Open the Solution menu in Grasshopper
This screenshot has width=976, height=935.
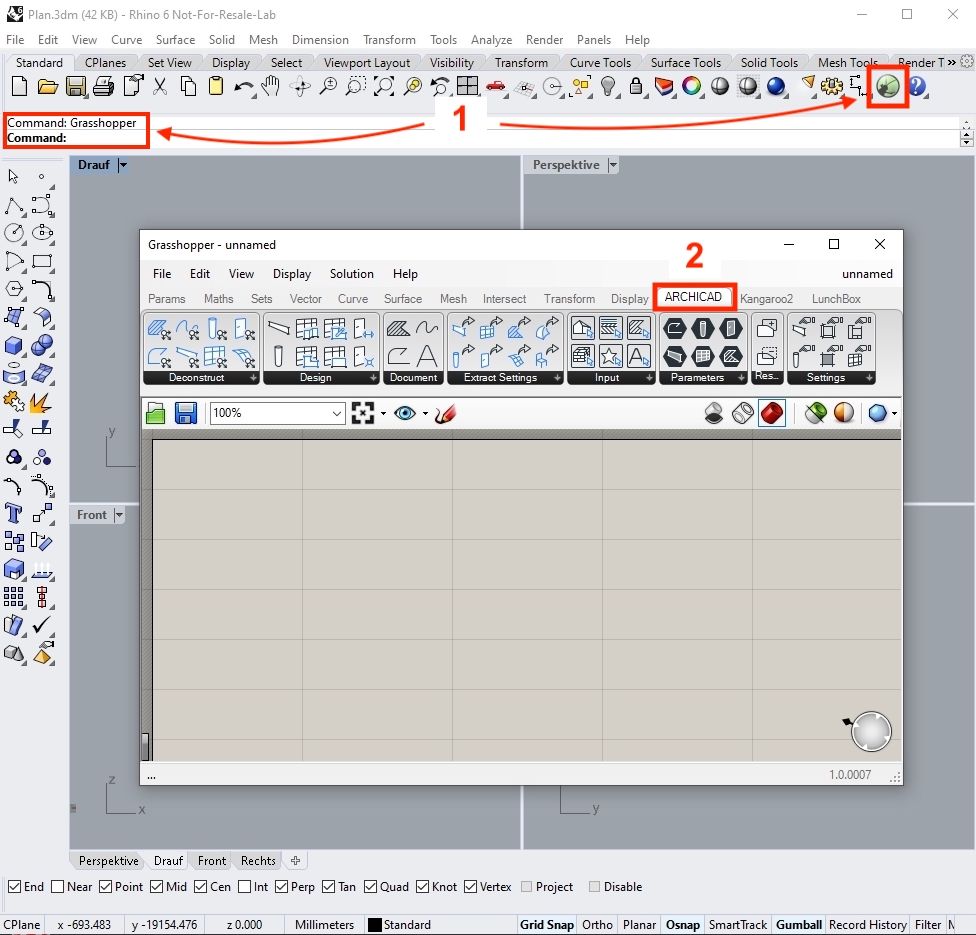point(352,274)
